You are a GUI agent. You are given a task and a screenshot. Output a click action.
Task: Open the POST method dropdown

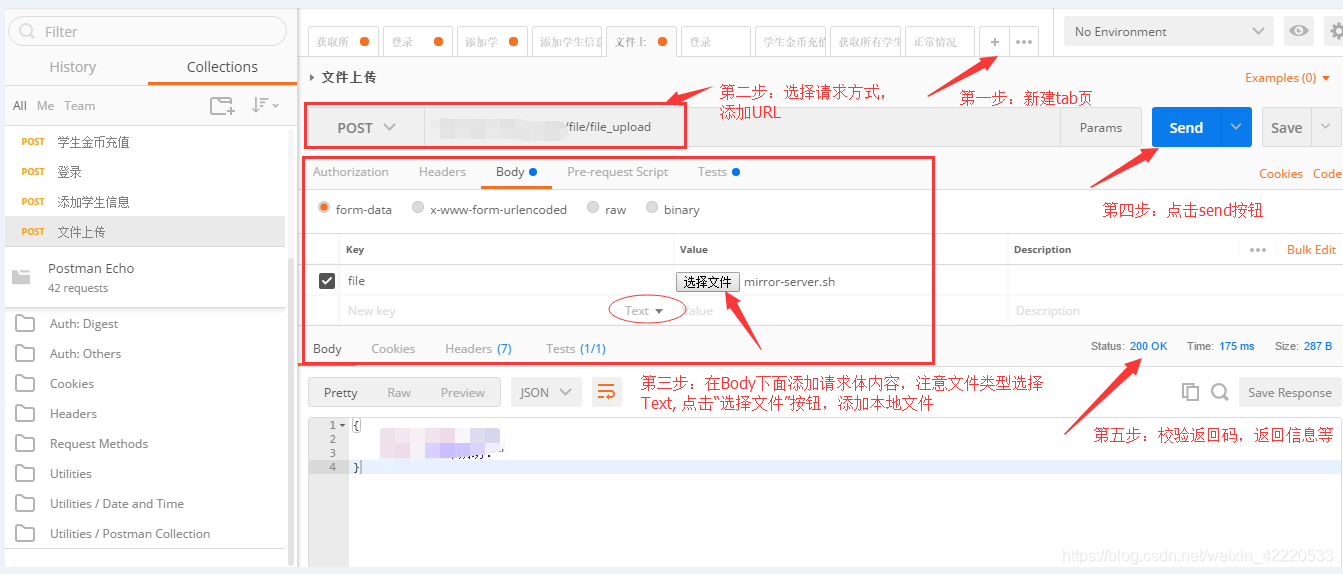pos(366,128)
